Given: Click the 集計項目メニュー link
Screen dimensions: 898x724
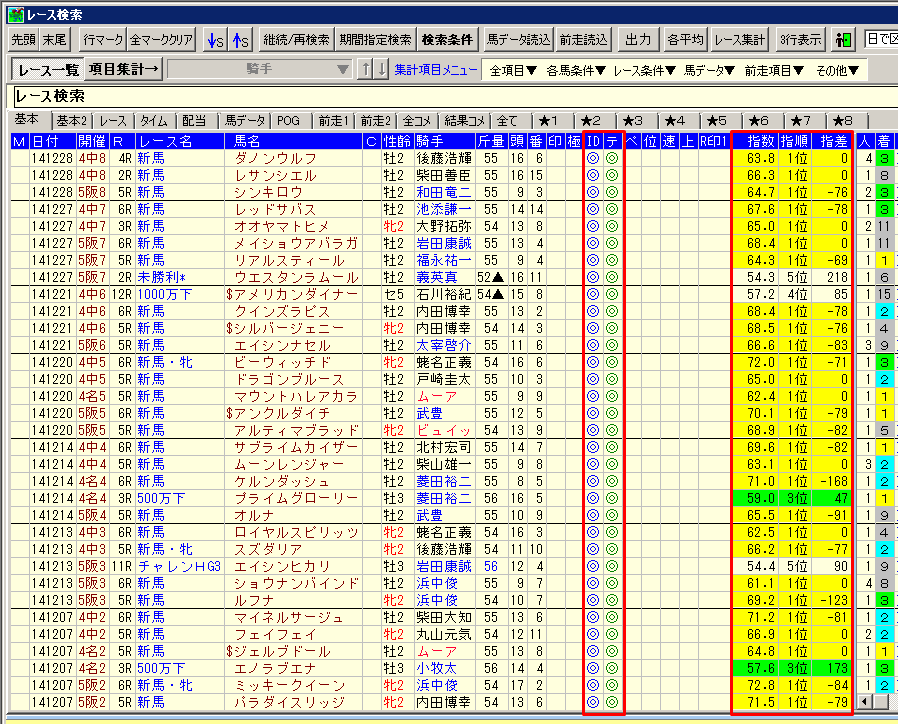Looking at the screenshot, I should tap(436, 70).
